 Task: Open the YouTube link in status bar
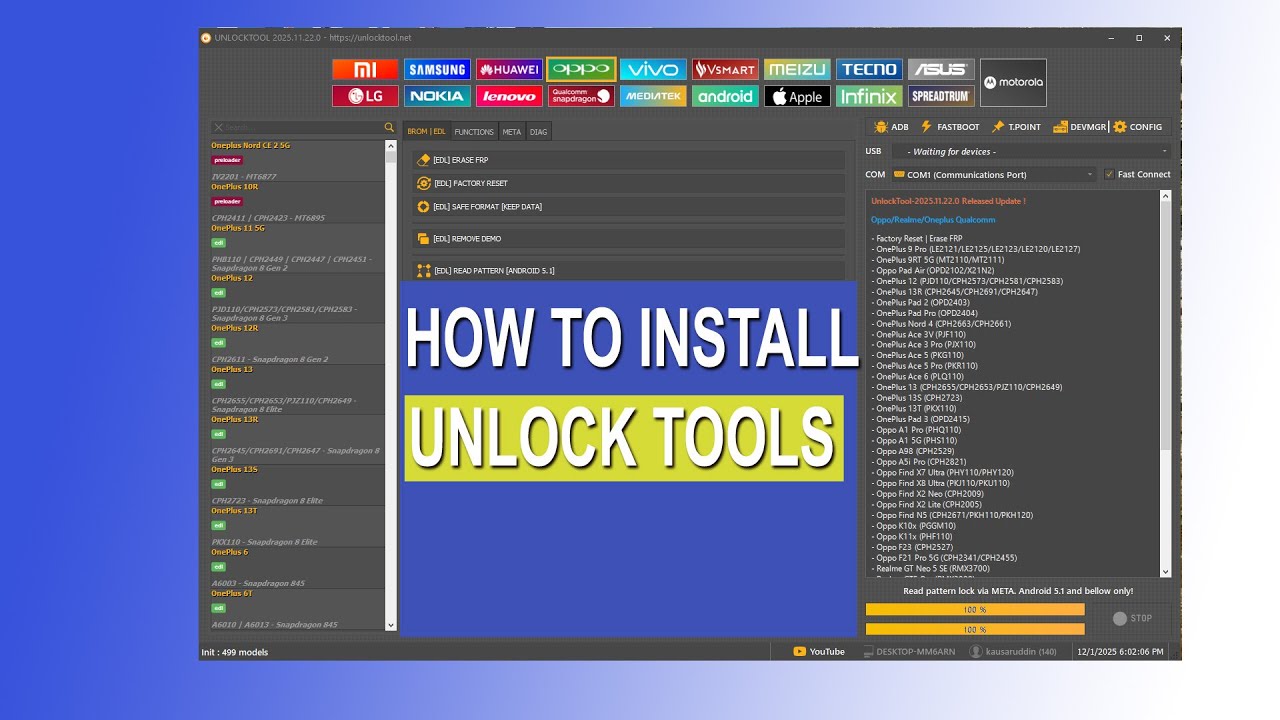pyautogui.click(x=819, y=651)
